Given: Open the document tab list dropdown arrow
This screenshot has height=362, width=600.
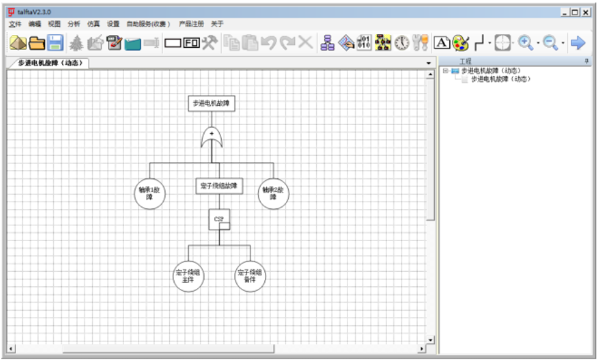Looking at the screenshot, I should point(429,63).
